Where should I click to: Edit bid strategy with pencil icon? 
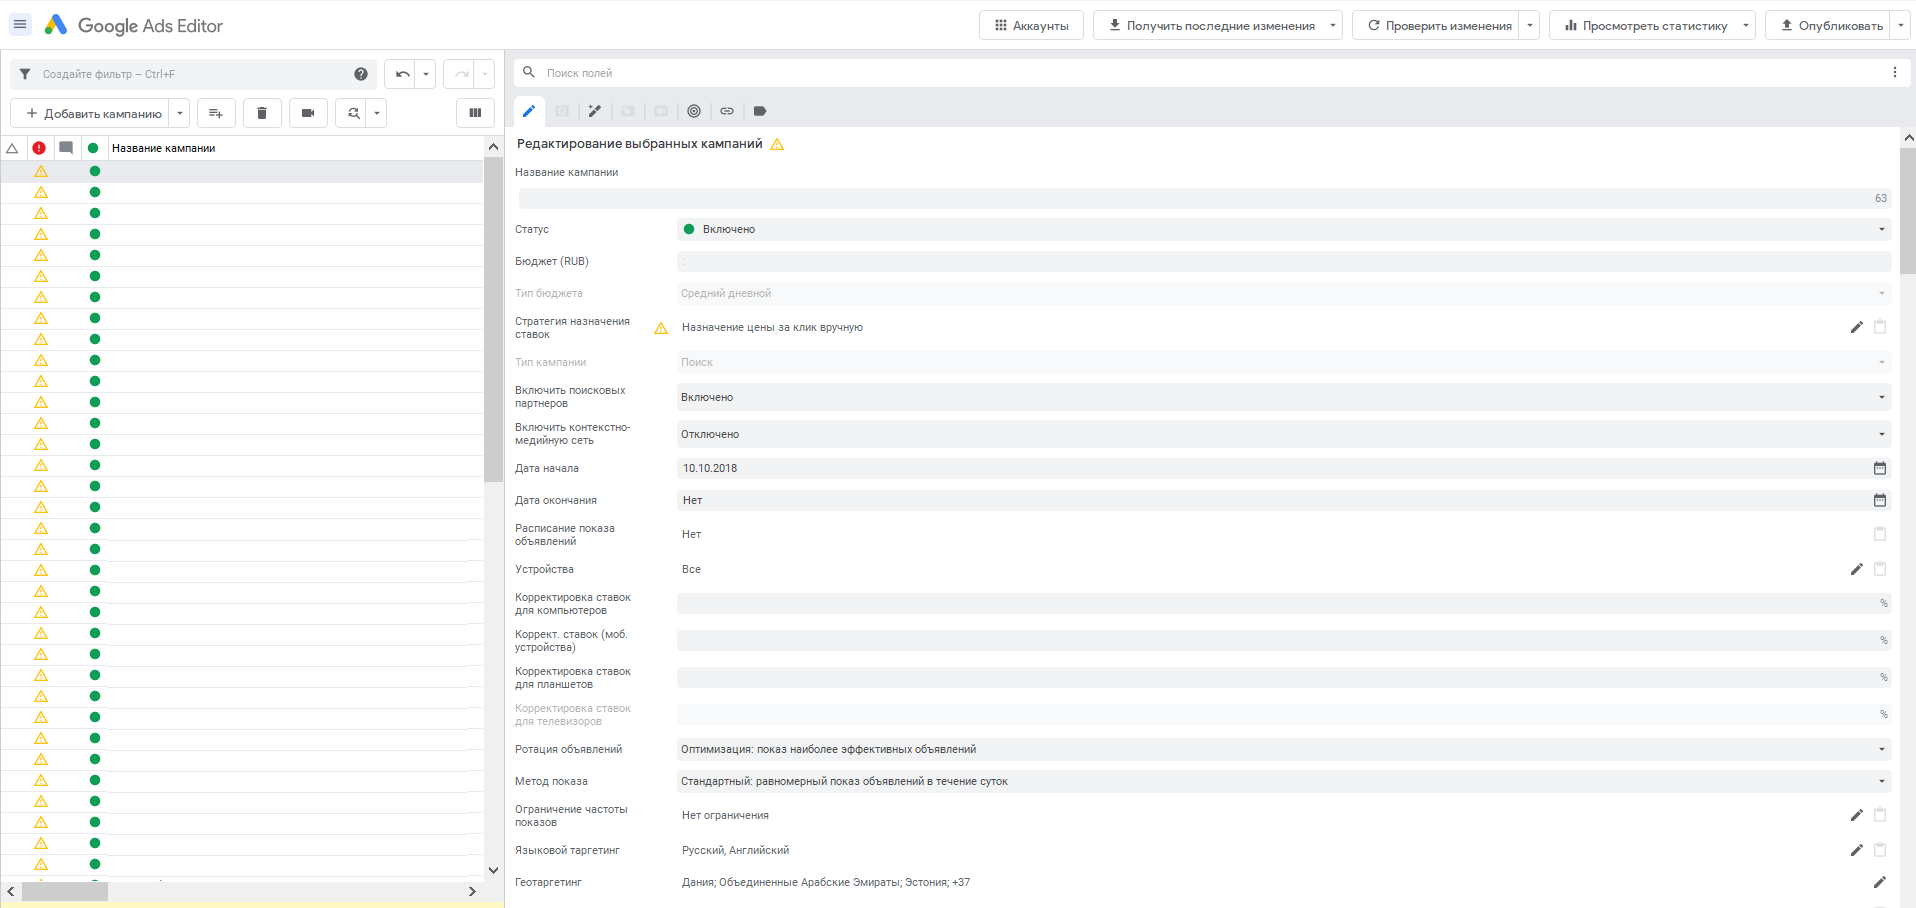(1856, 327)
